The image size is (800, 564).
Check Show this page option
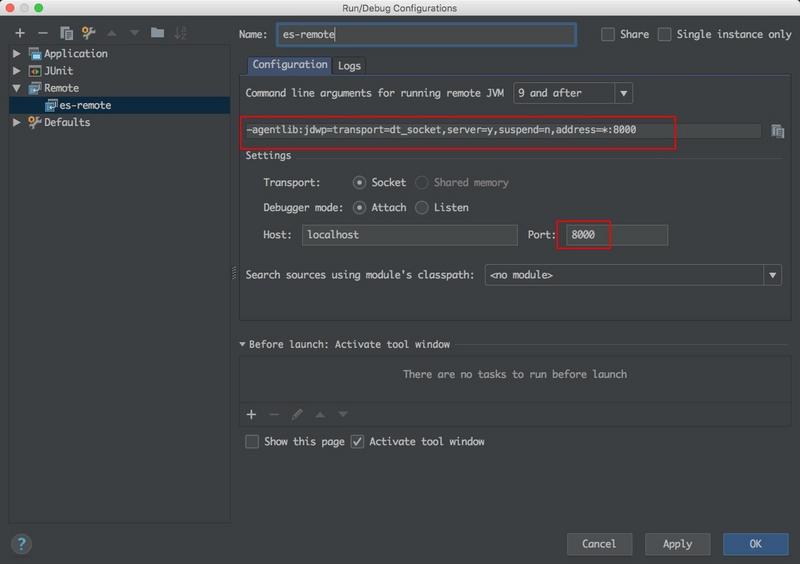coord(252,442)
